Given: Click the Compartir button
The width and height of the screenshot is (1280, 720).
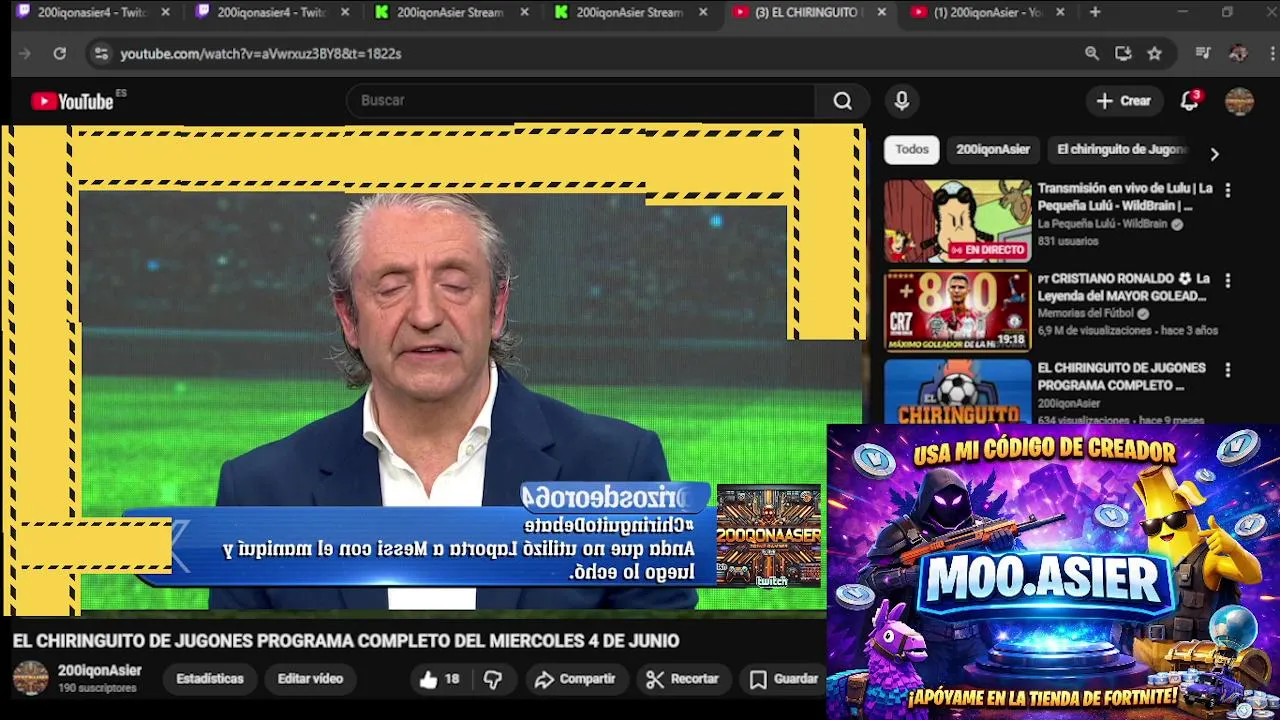Looking at the screenshot, I should pyautogui.click(x=575, y=679).
